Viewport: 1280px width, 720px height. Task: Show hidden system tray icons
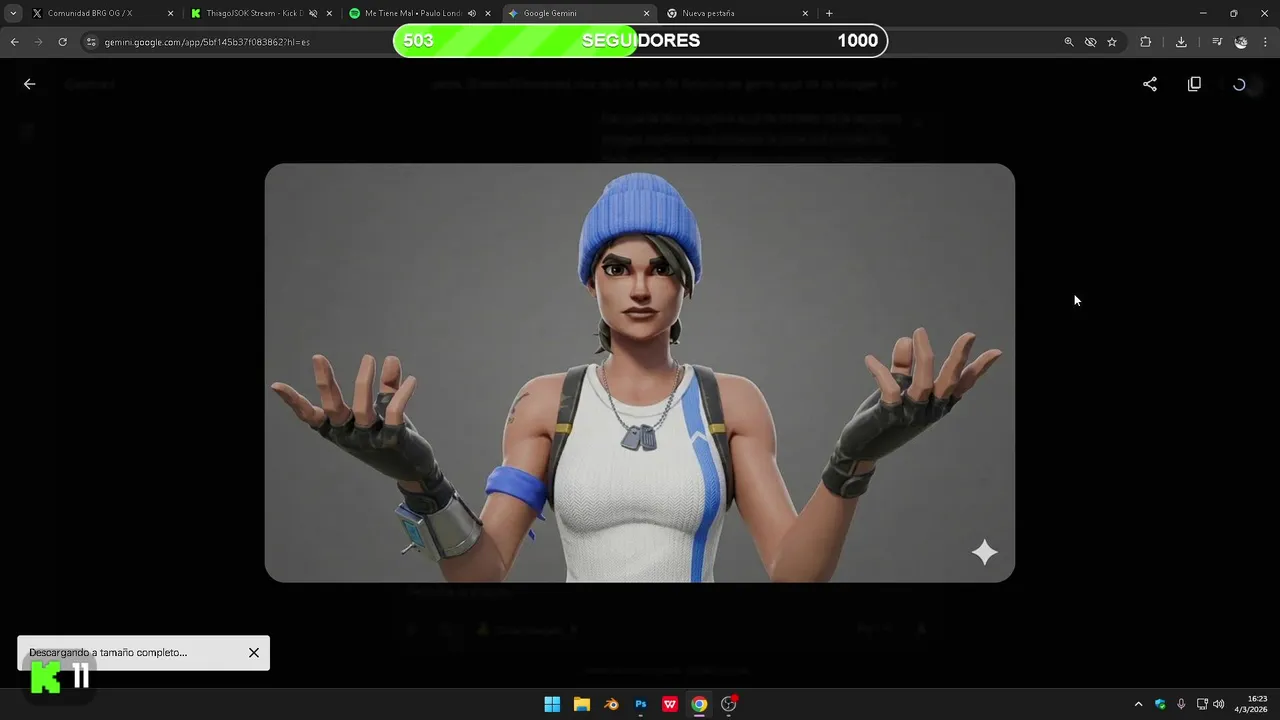1138,704
